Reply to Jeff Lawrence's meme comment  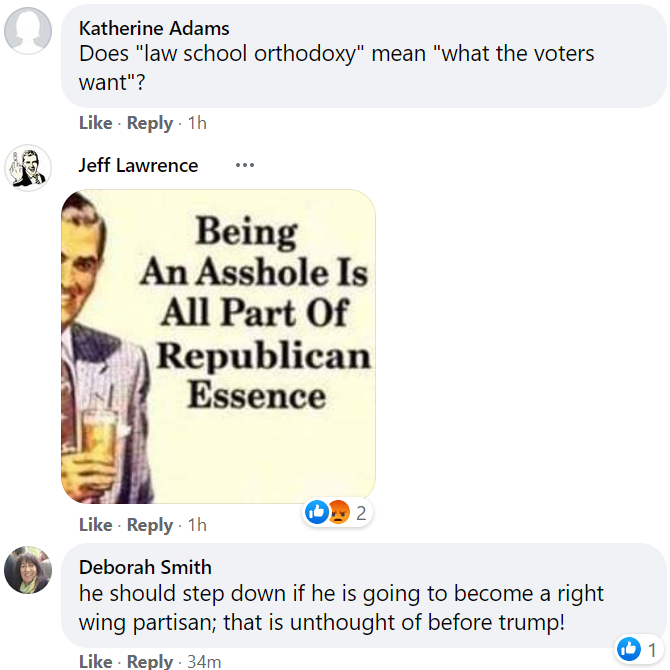tap(150, 525)
